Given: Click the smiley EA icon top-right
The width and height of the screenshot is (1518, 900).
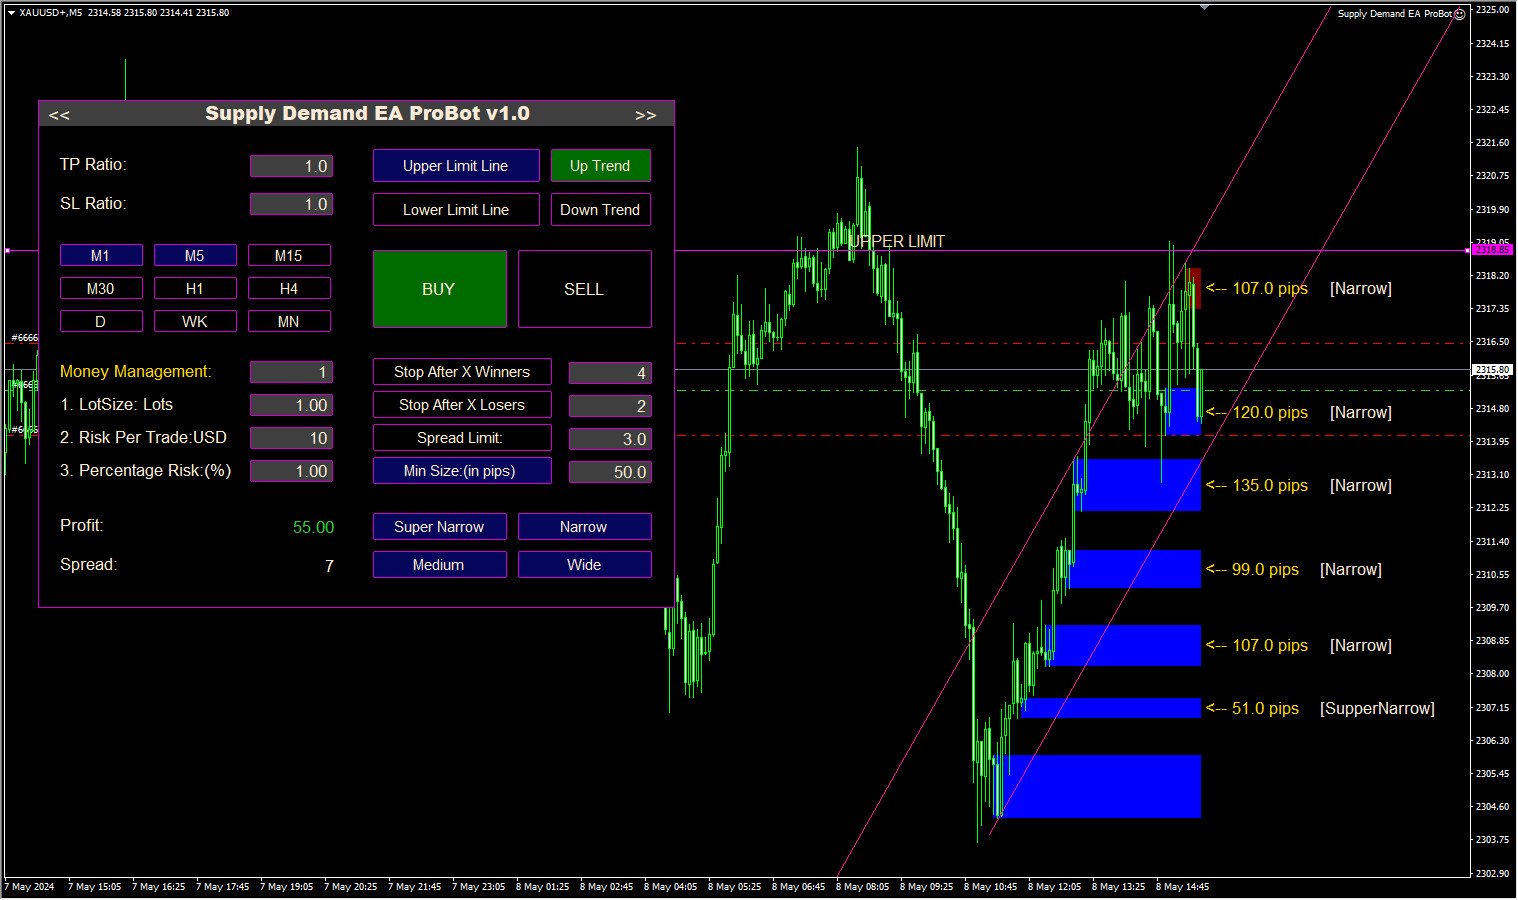Looking at the screenshot, I should point(1460,14).
